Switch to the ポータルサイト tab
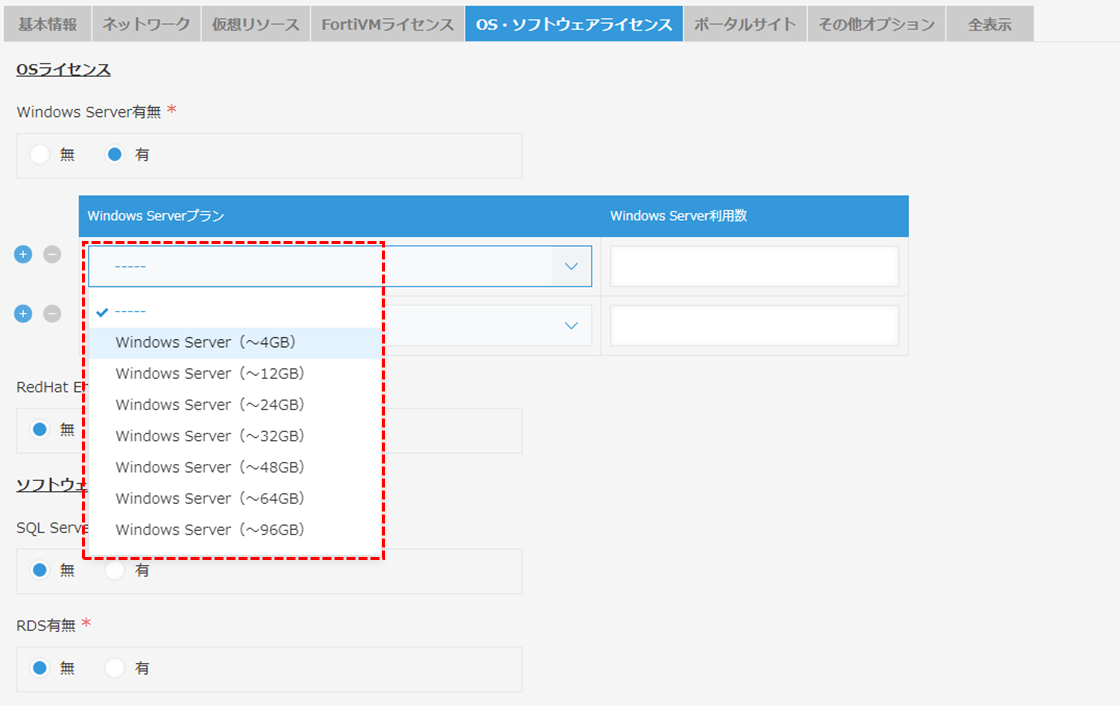Image resolution: width=1120 pixels, height=706 pixels. [x=745, y=24]
